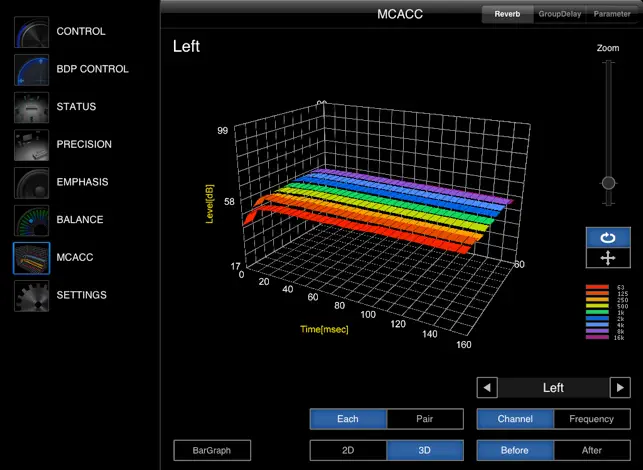Open the BDP CONTROL section icon

click(32, 70)
